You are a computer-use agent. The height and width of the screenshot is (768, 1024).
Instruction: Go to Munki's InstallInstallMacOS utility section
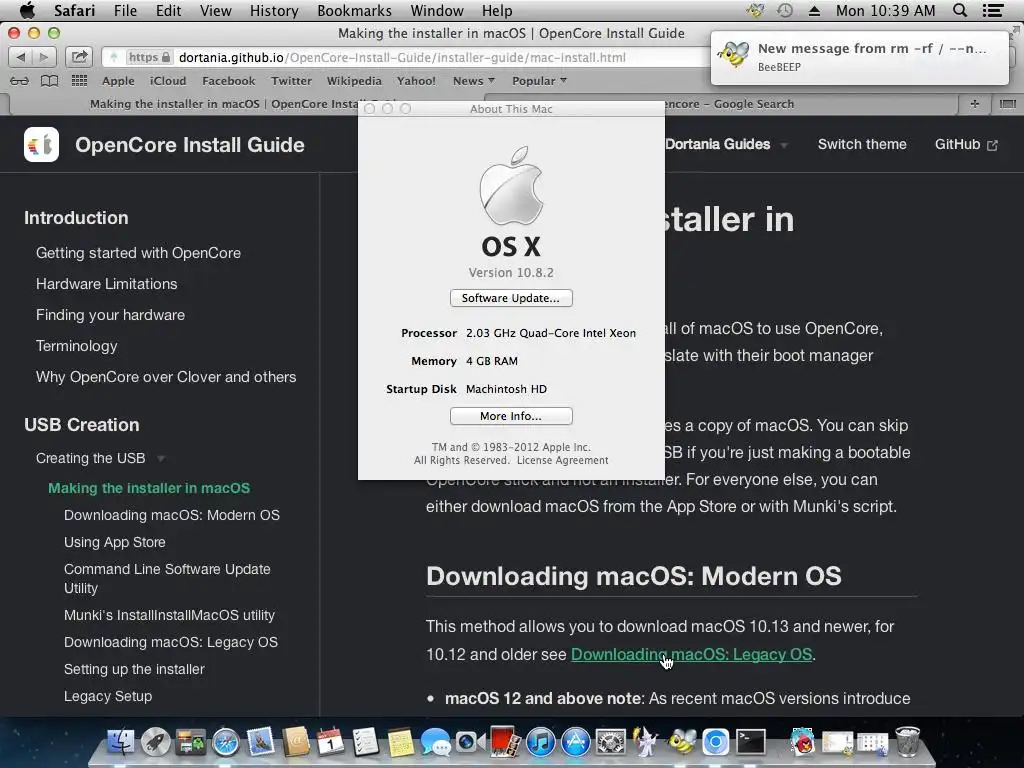click(x=169, y=615)
